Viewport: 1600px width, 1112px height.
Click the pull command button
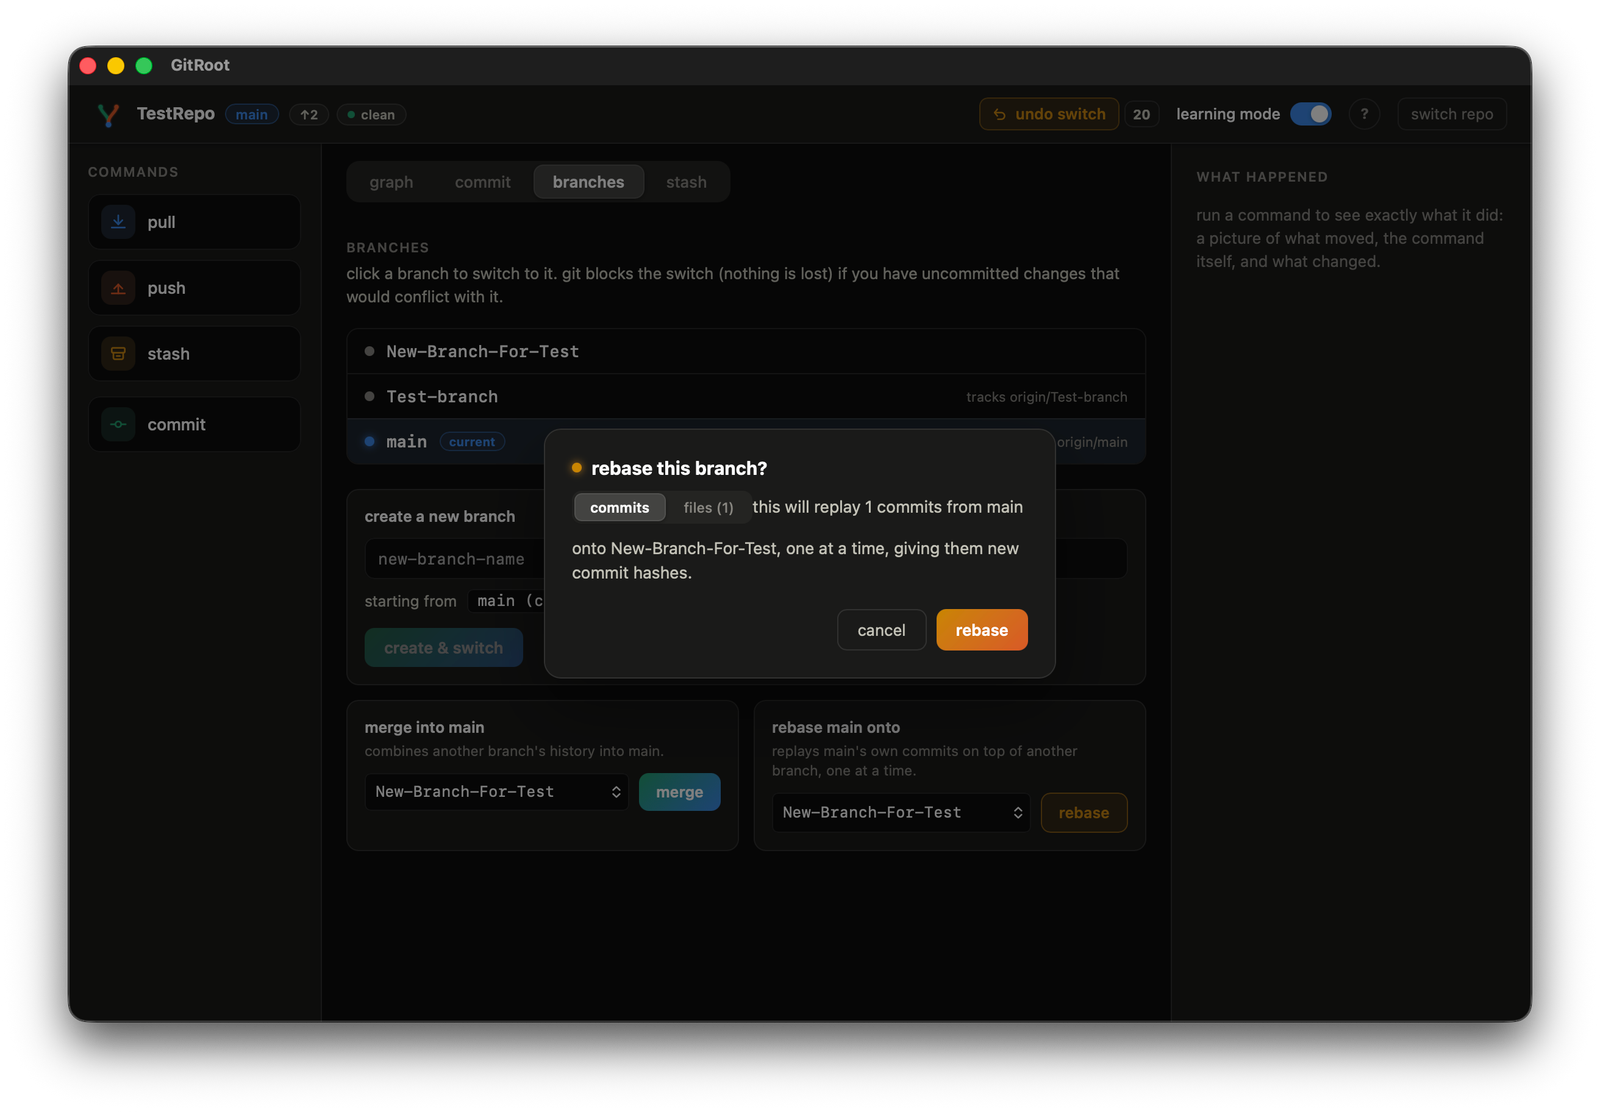coord(194,222)
